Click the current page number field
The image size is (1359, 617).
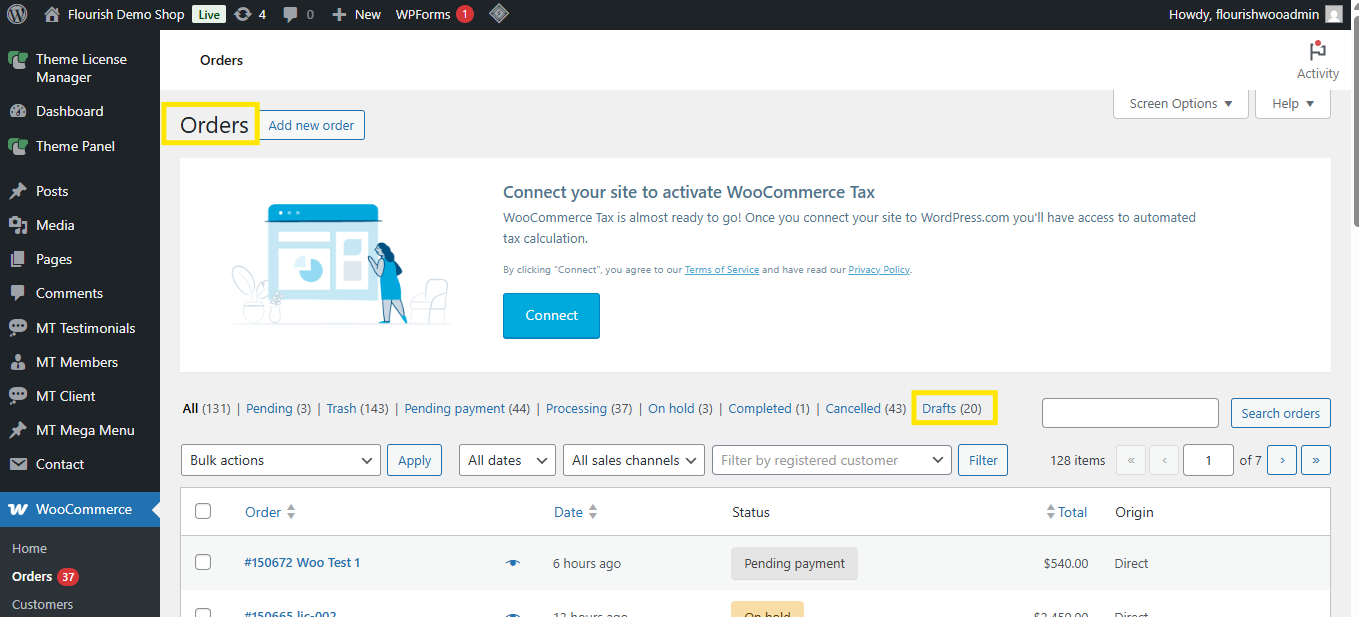pos(1208,460)
